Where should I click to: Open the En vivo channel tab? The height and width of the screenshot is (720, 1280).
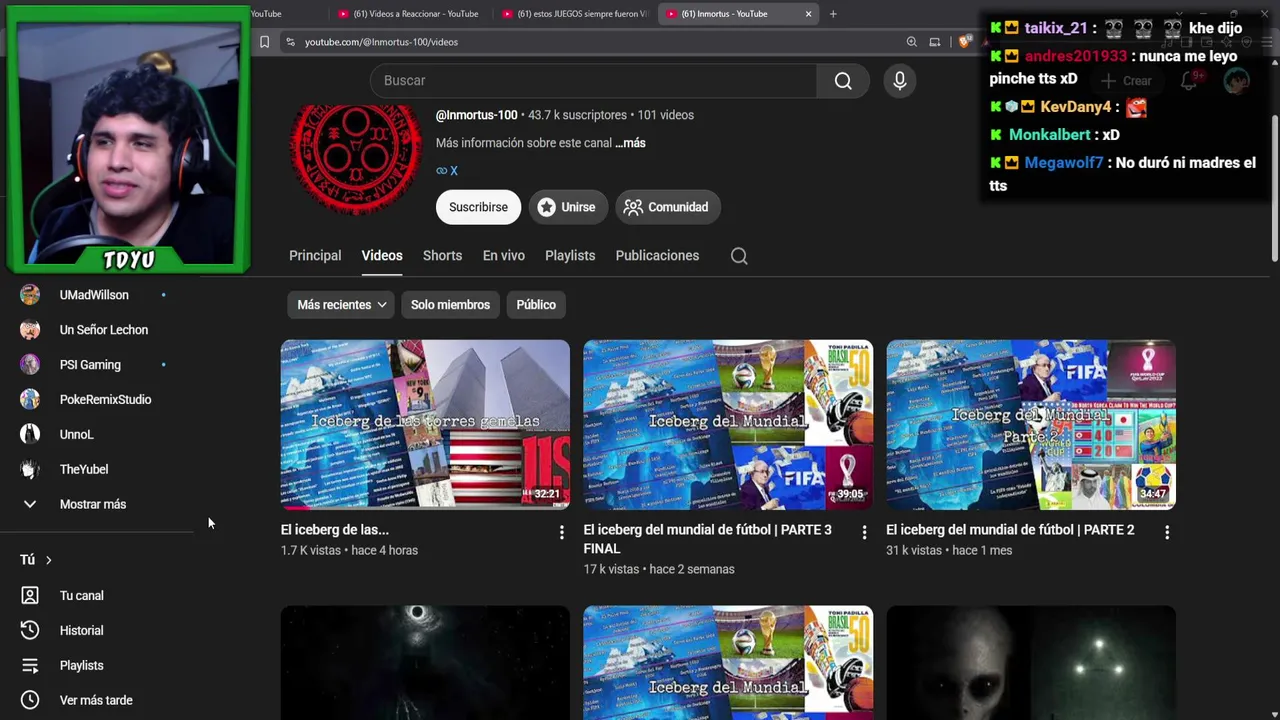[x=504, y=256]
